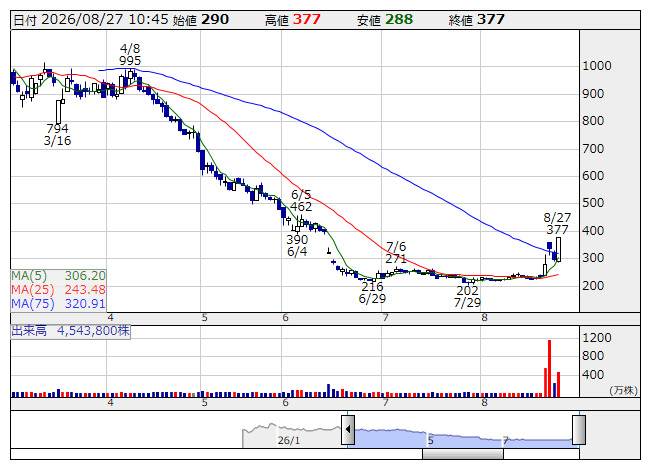Screen dimensions: 653x470
Task: Click the (万株) volume unit label
Action: pyautogui.click(x=623, y=390)
